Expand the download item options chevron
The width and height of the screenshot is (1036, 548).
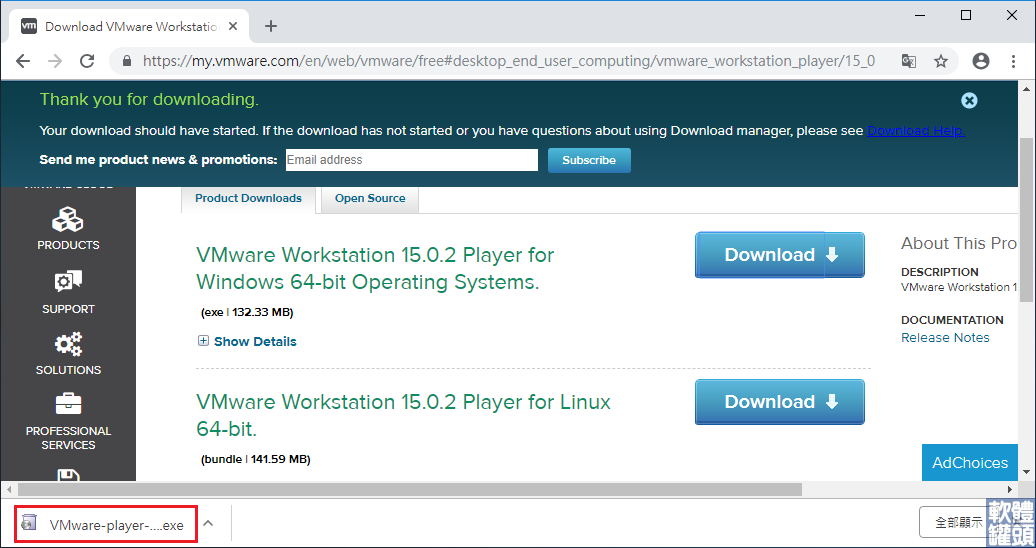click(208, 524)
